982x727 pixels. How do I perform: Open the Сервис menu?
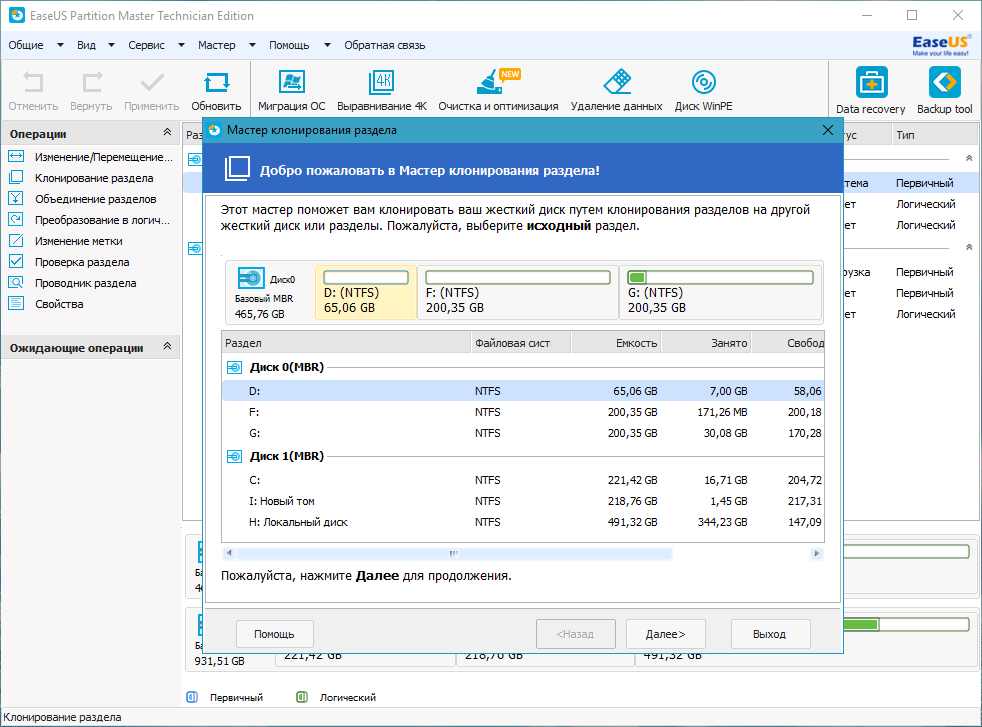click(x=147, y=45)
